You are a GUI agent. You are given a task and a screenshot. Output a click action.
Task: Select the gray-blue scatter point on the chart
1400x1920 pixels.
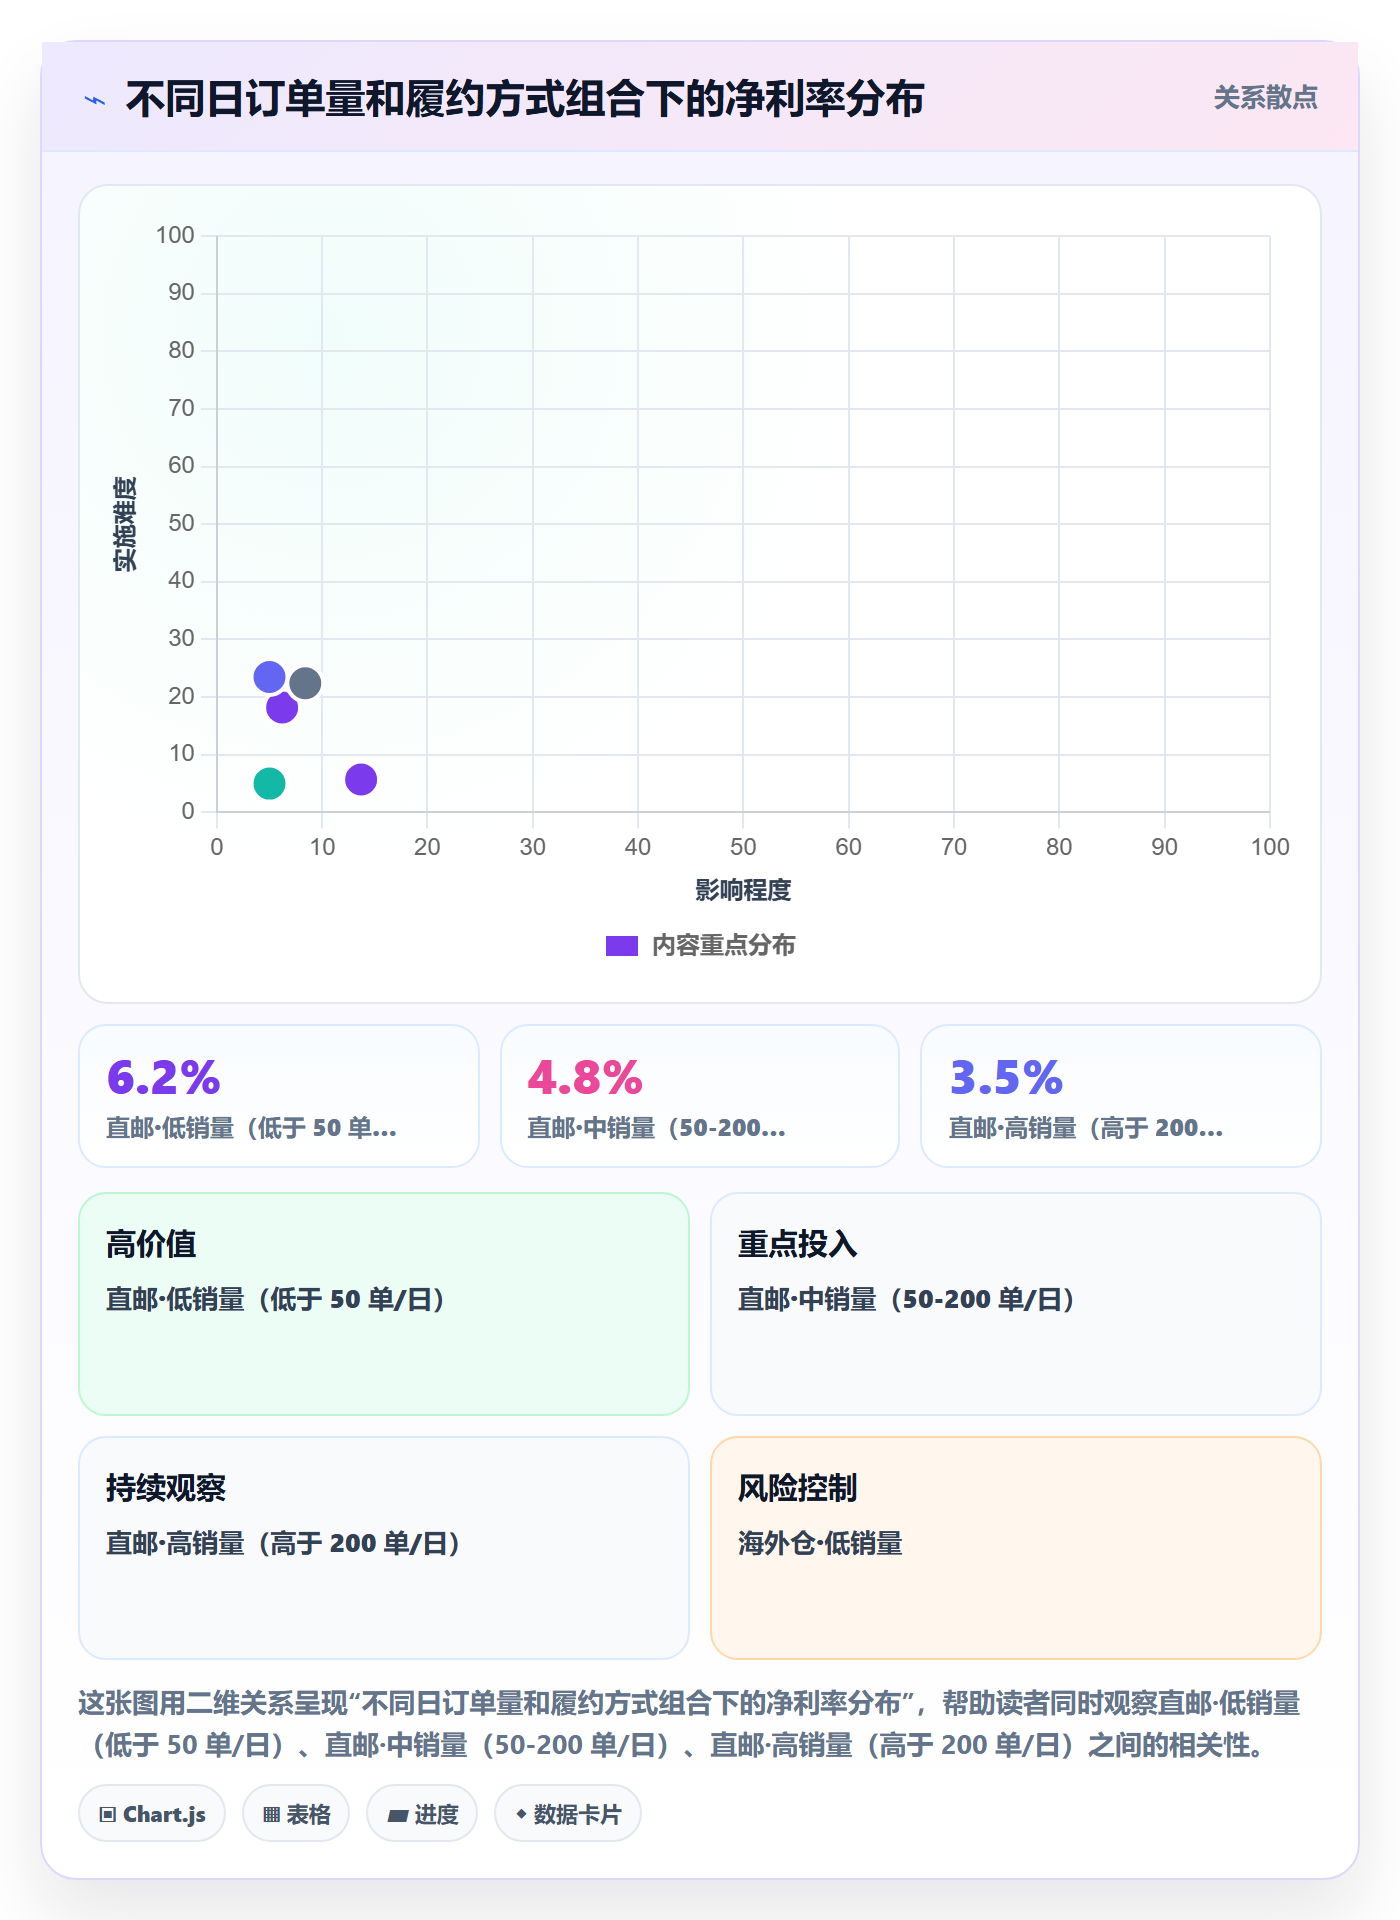[305, 683]
